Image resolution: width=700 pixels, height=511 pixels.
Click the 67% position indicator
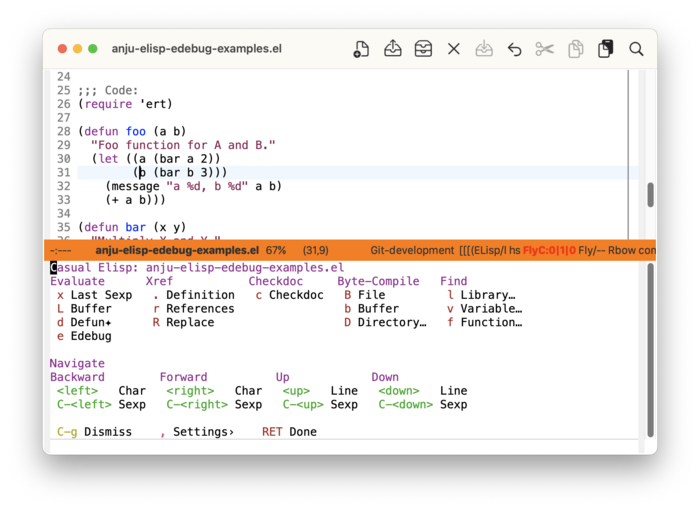coord(276,250)
